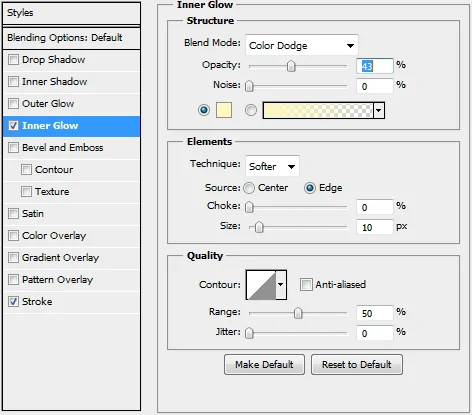Uncheck the Stroke style checkbox
Image resolution: width=472 pixels, height=415 pixels.
(13, 302)
